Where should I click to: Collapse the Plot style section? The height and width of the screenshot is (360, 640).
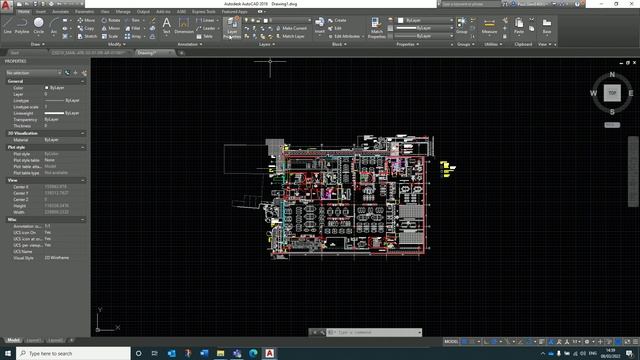(83, 147)
